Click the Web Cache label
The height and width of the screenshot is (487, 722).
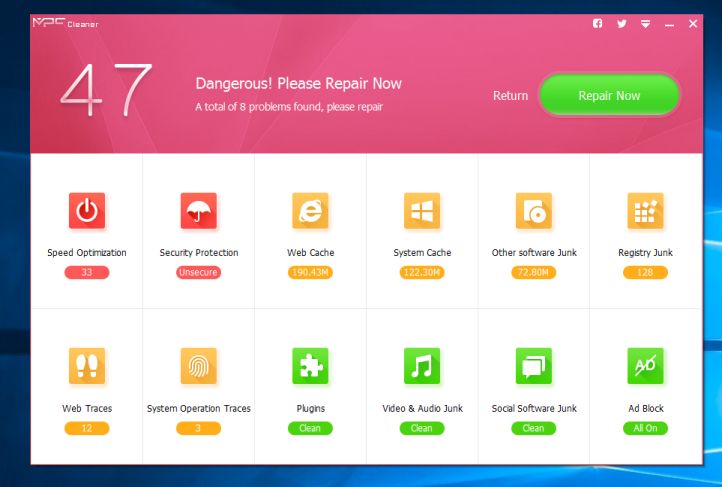click(311, 253)
